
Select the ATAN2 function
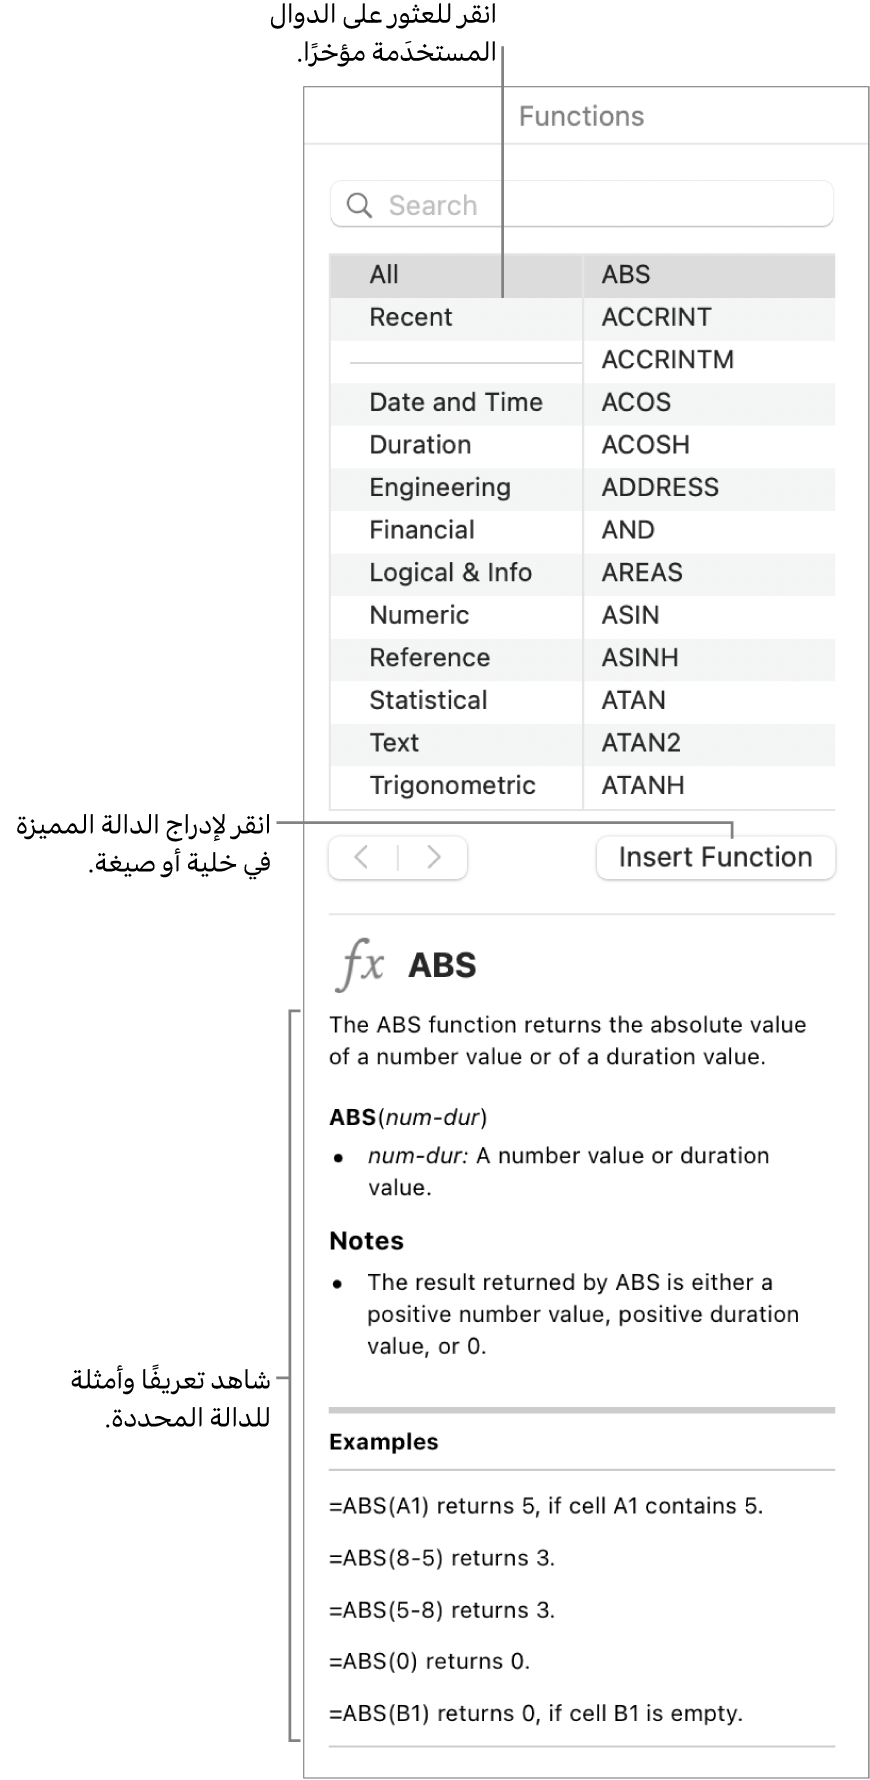click(x=641, y=743)
